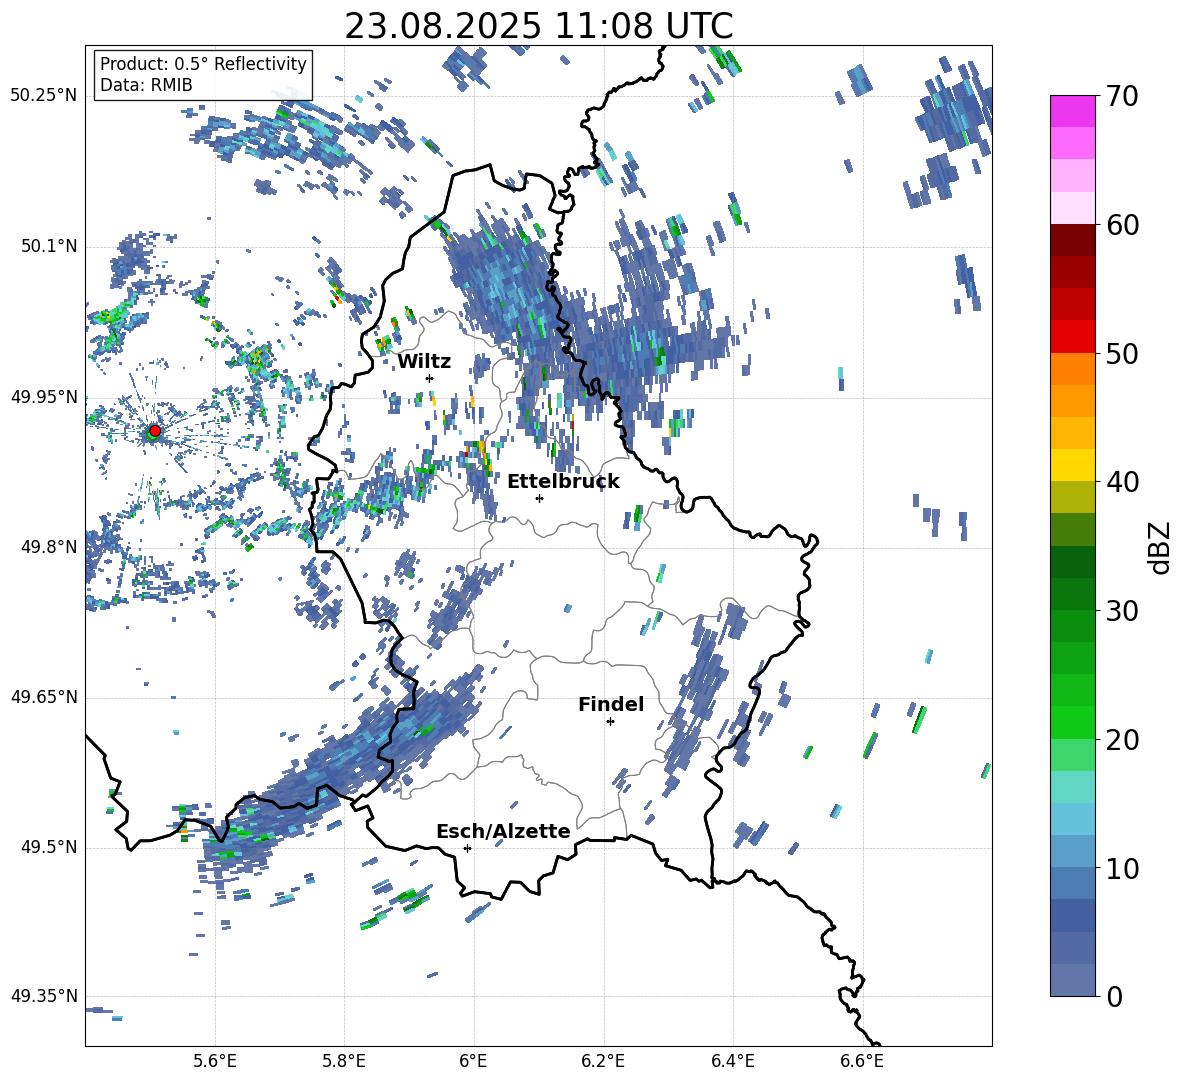
Task: Click the 49.95°N latitude label
Action: click(44, 396)
